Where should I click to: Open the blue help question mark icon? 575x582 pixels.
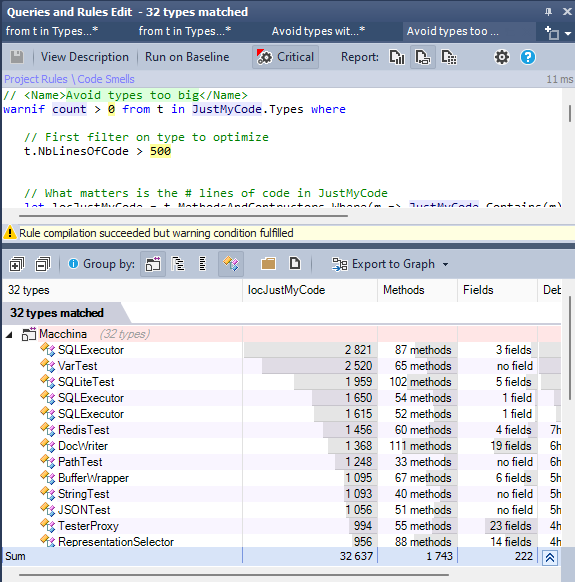527,57
